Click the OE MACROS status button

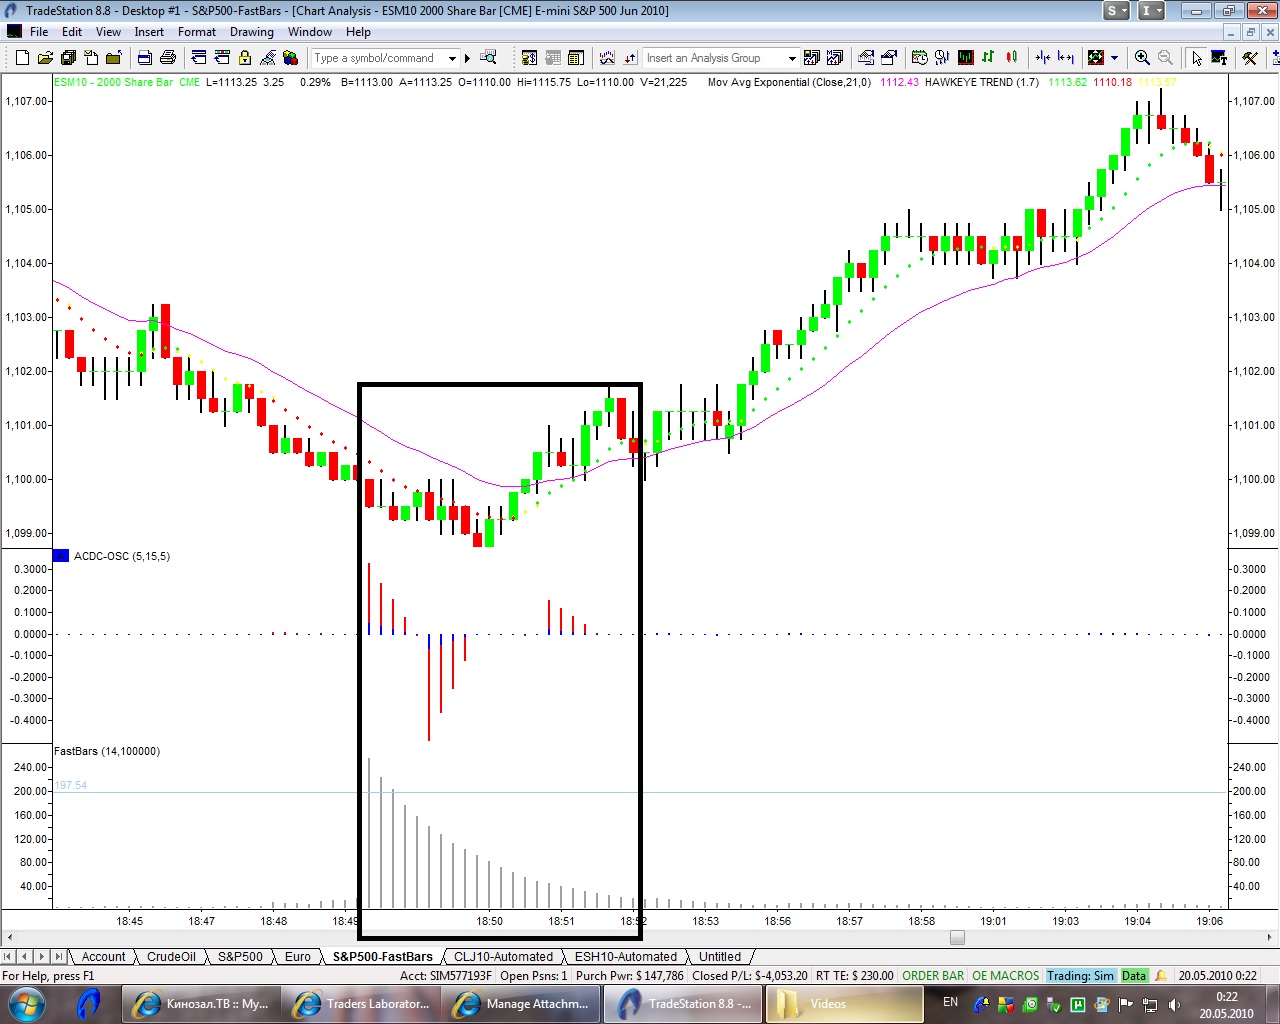[x=1006, y=976]
